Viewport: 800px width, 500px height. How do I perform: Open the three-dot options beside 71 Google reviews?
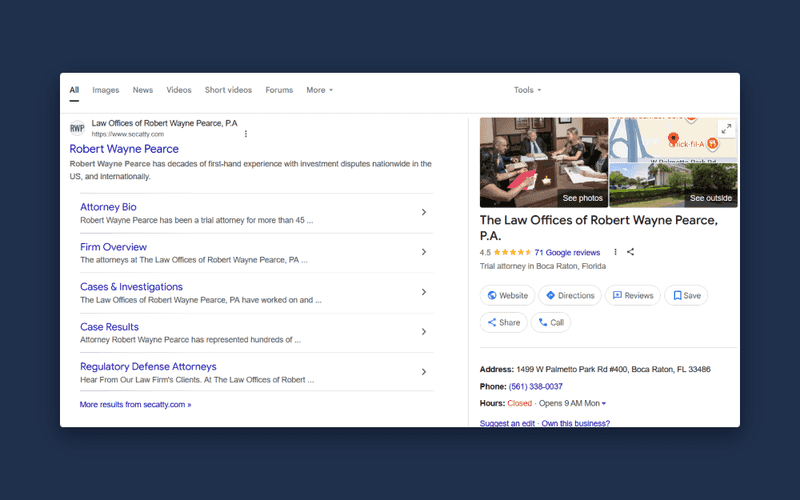615,252
